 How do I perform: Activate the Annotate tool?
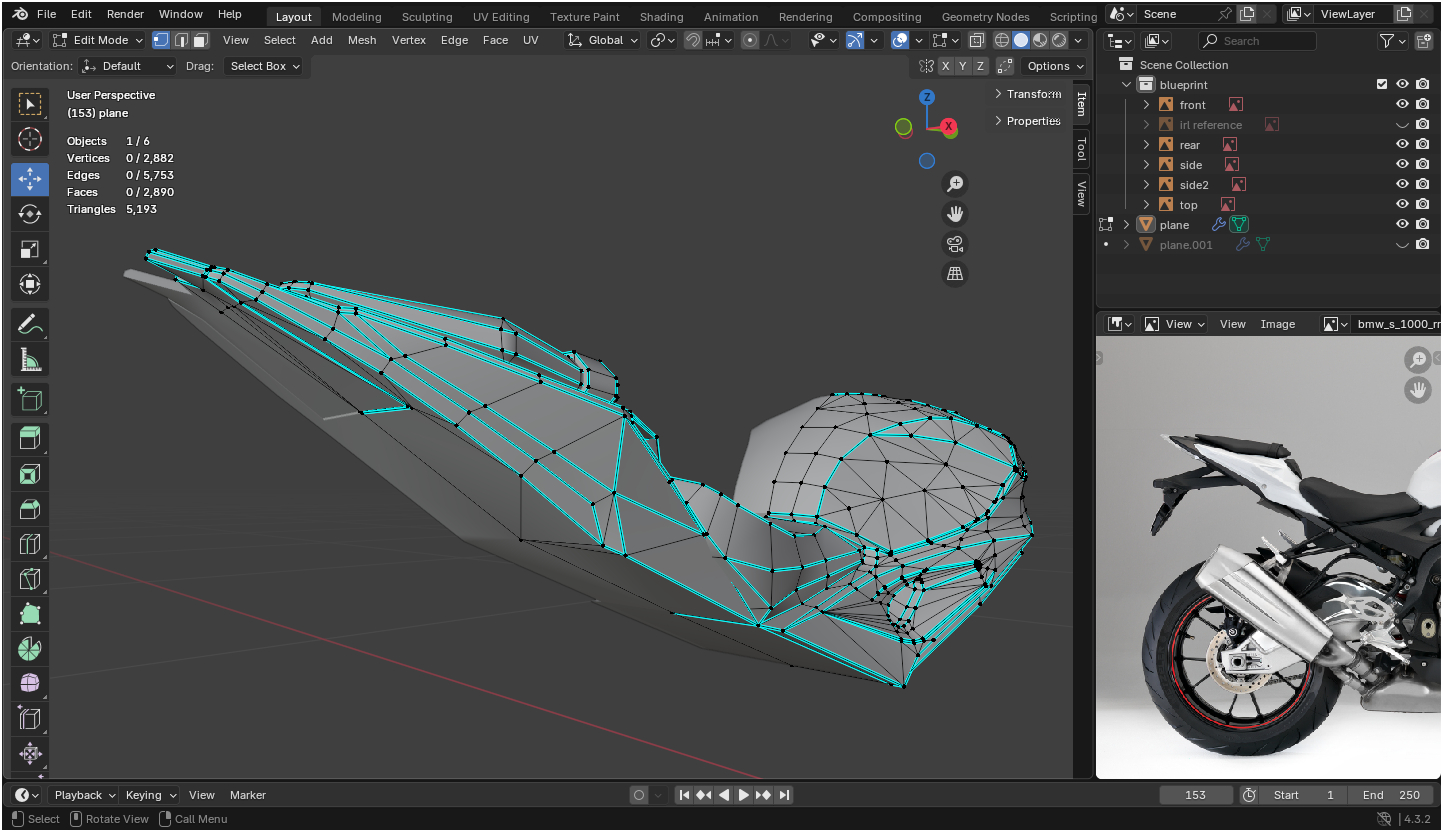(x=30, y=324)
